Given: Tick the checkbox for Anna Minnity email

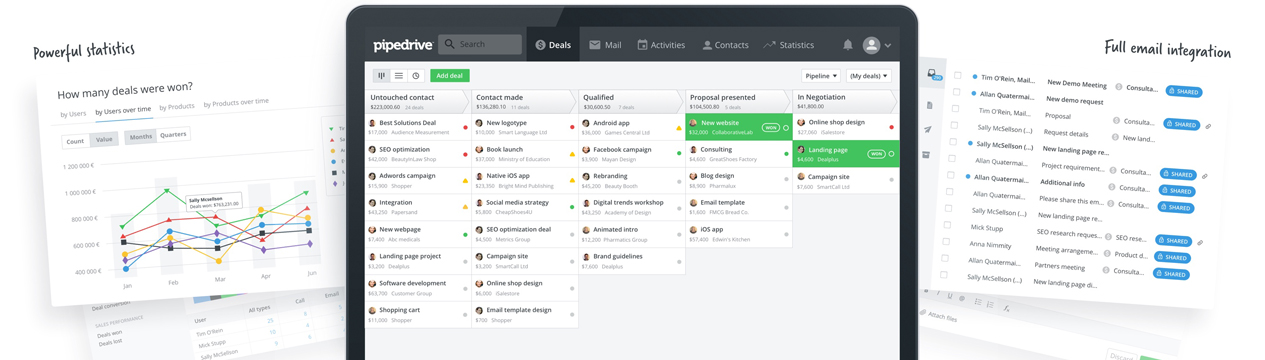Looking at the screenshot, I should (x=946, y=241).
